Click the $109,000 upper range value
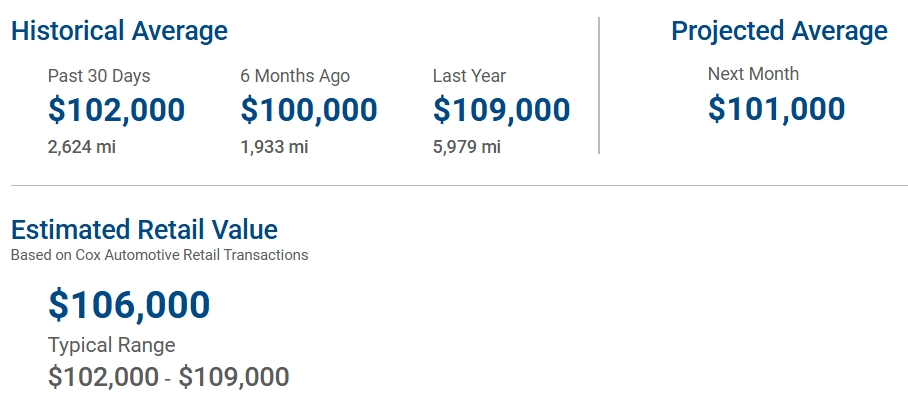Screen dimensions: 908x402 click(234, 377)
